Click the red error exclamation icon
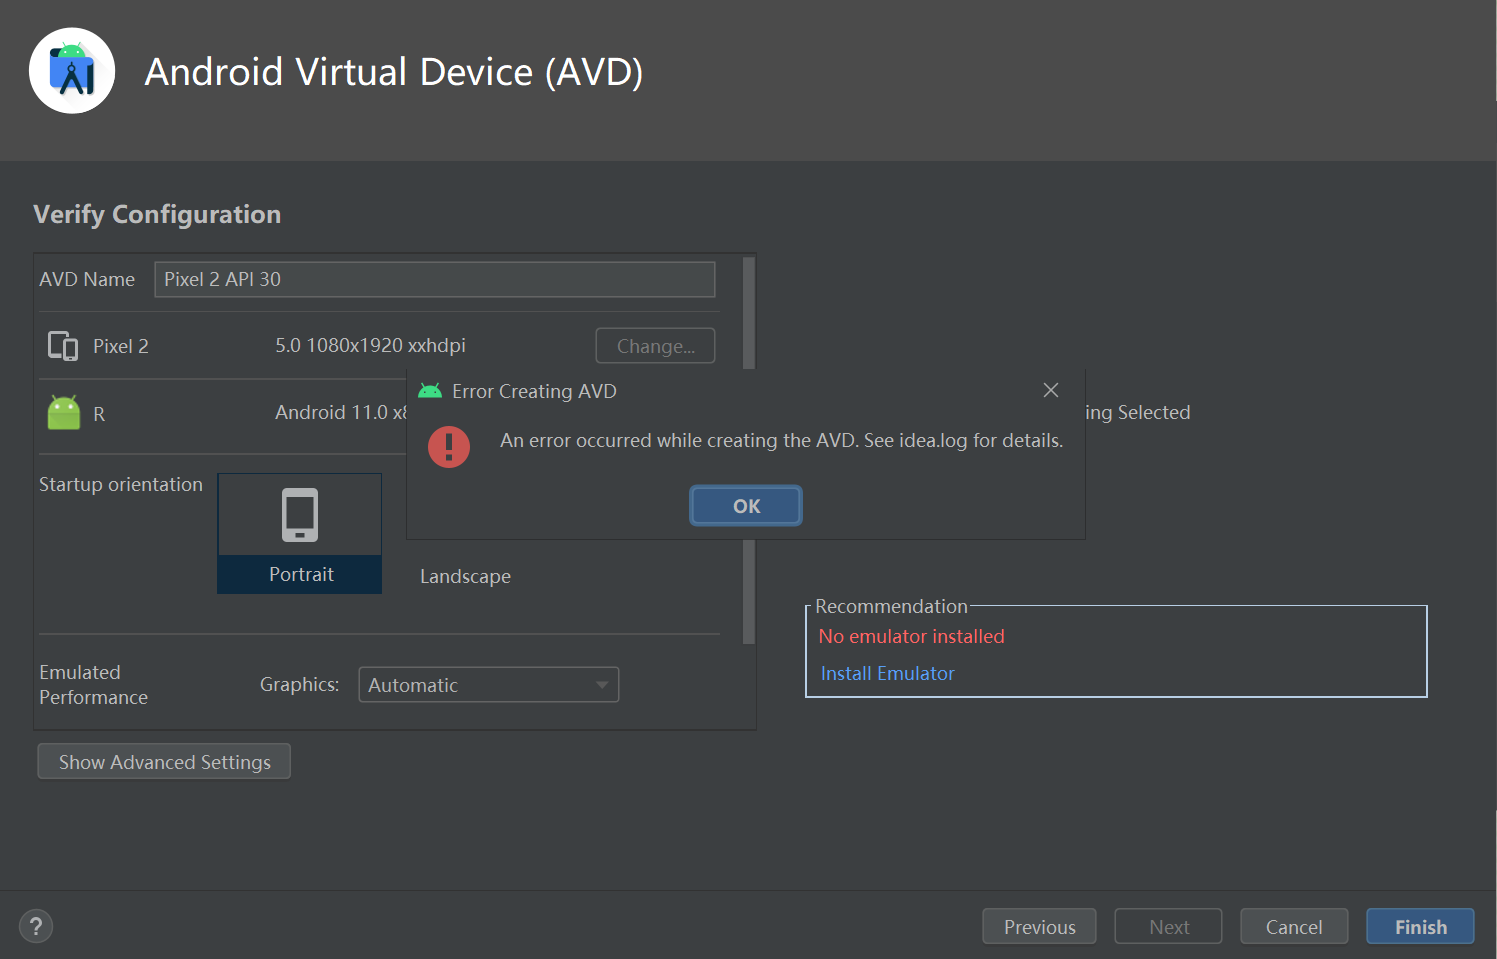This screenshot has width=1497, height=959. [x=449, y=447]
